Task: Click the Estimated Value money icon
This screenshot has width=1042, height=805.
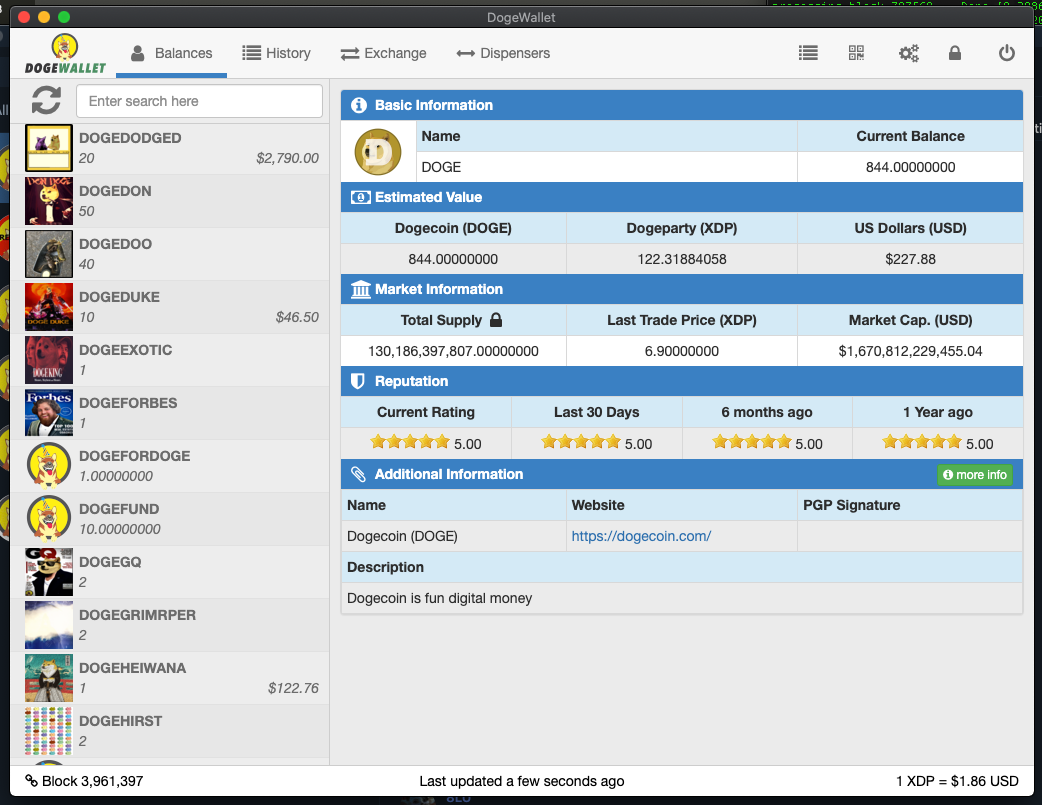Action: pyautogui.click(x=360, y=197)
